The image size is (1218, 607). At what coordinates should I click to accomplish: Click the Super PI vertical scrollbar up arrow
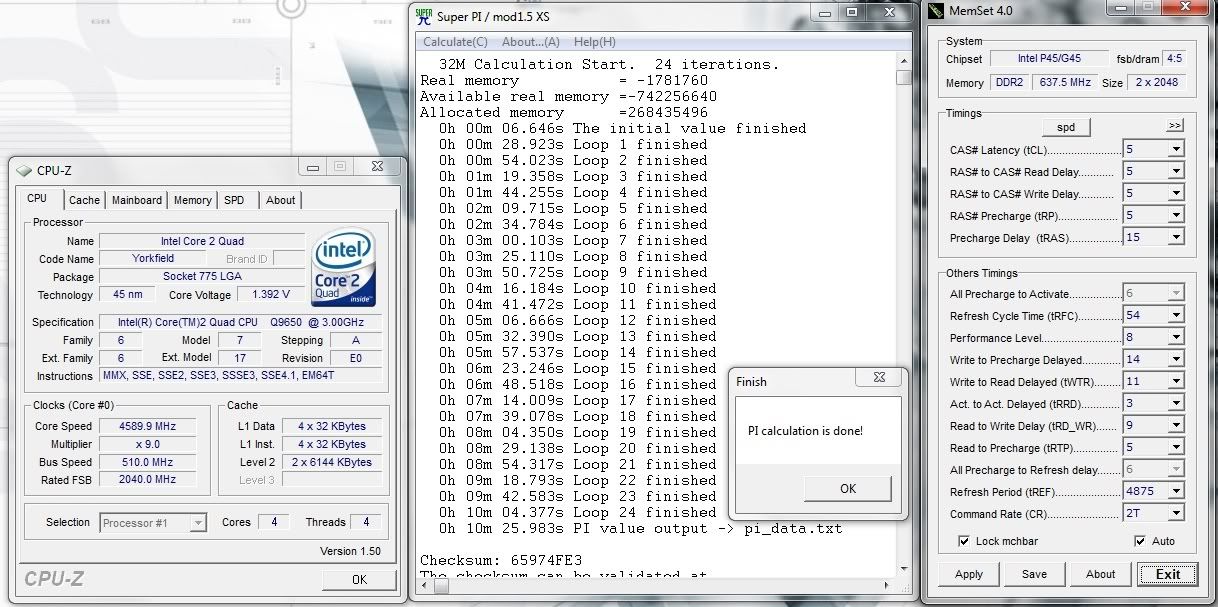pyautogui.click(x=904, y=60)
